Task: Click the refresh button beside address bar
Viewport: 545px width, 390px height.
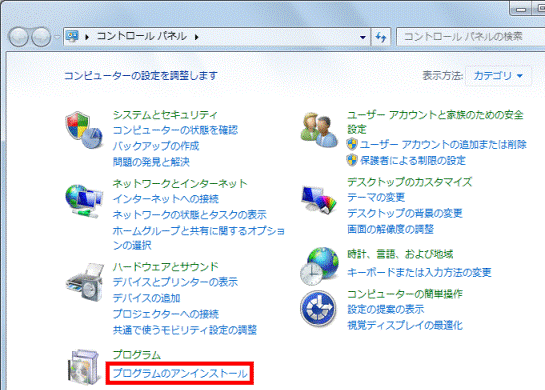Action: pyautogui.click(x=381, y=36)
